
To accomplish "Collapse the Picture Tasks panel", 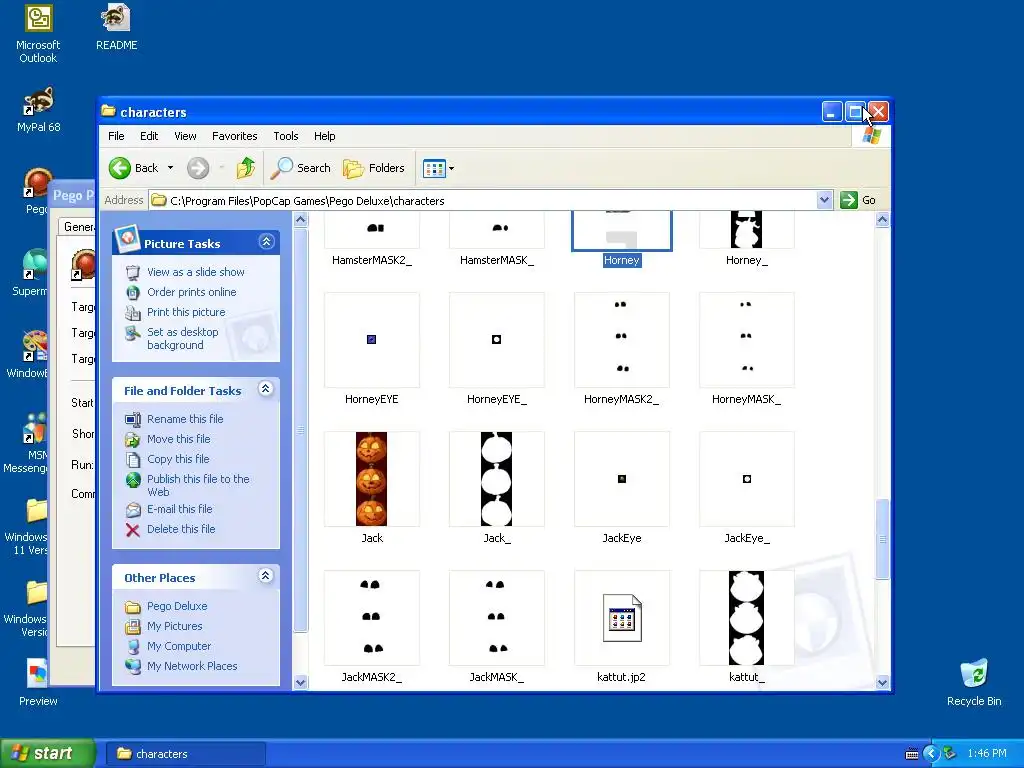I will click(x=266, y=242).
